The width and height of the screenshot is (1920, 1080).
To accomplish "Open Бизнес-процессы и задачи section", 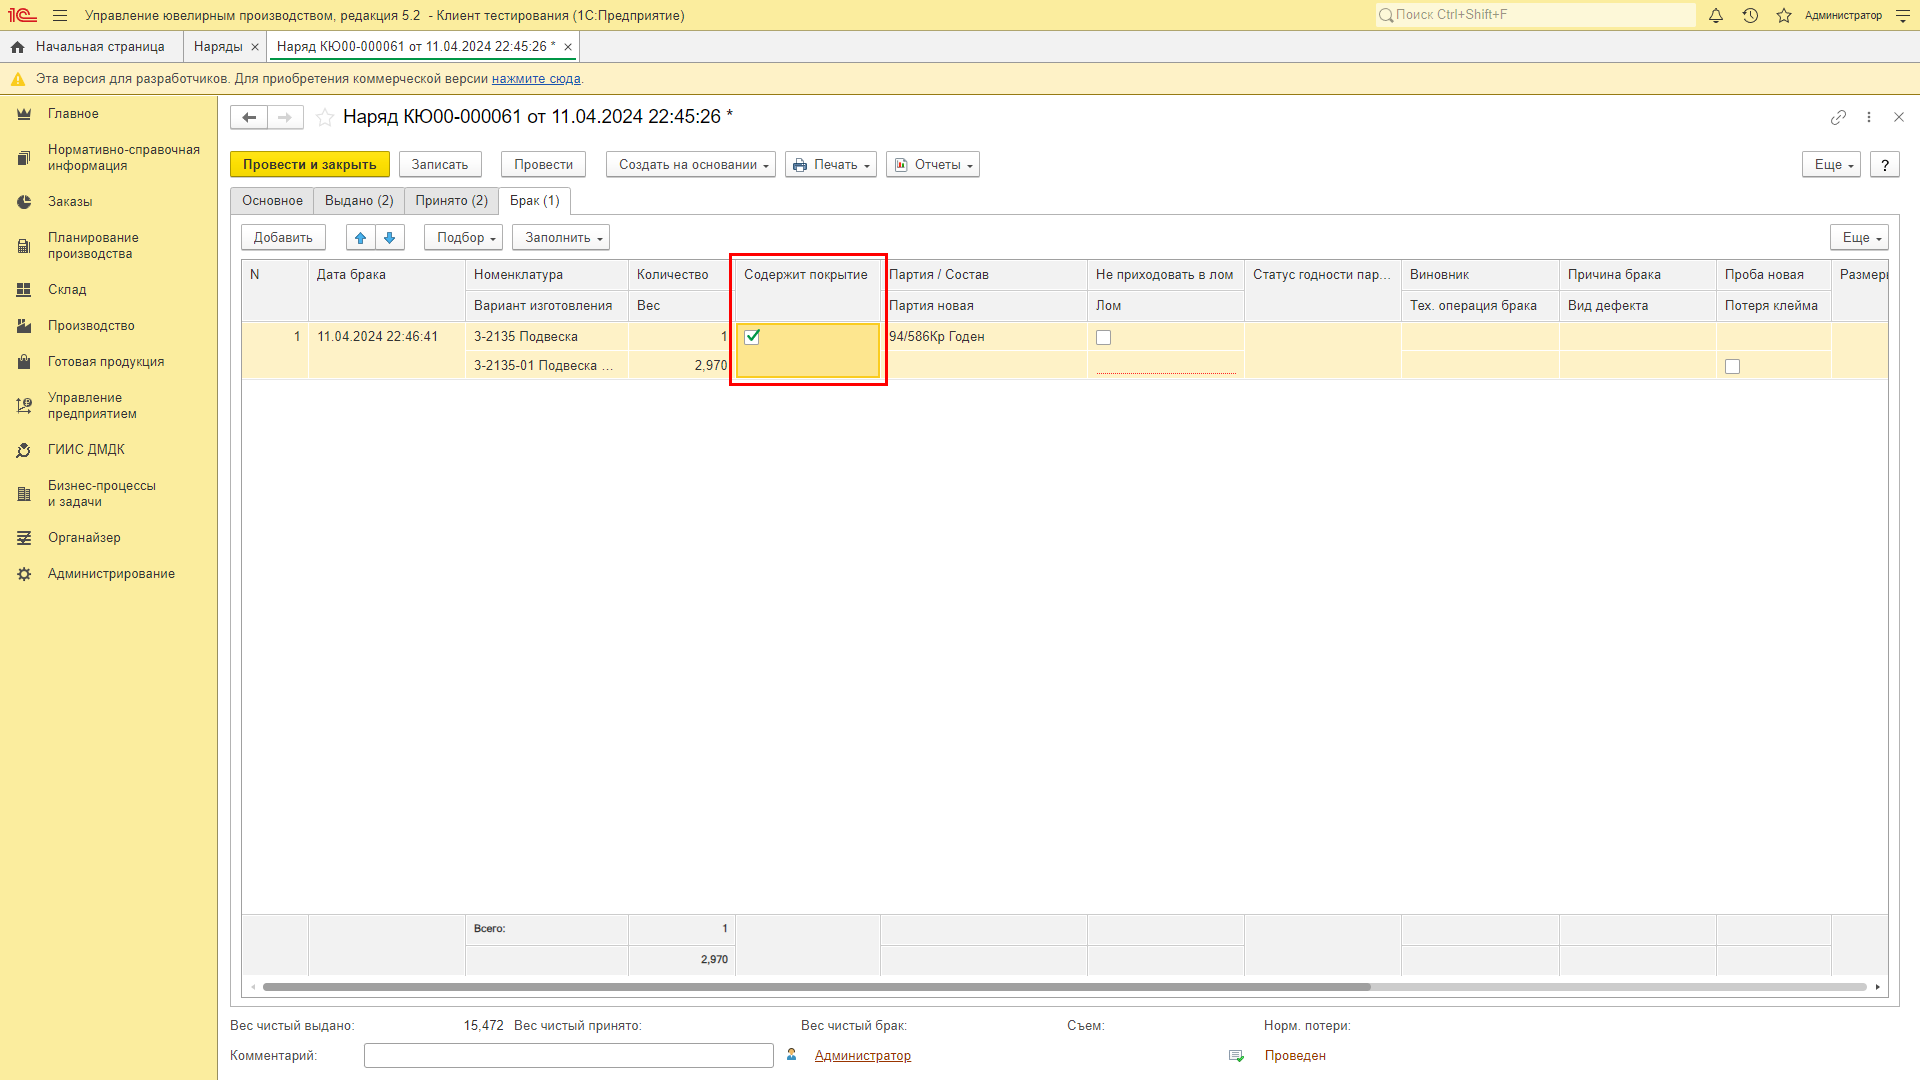I will (x=108, y=494).
